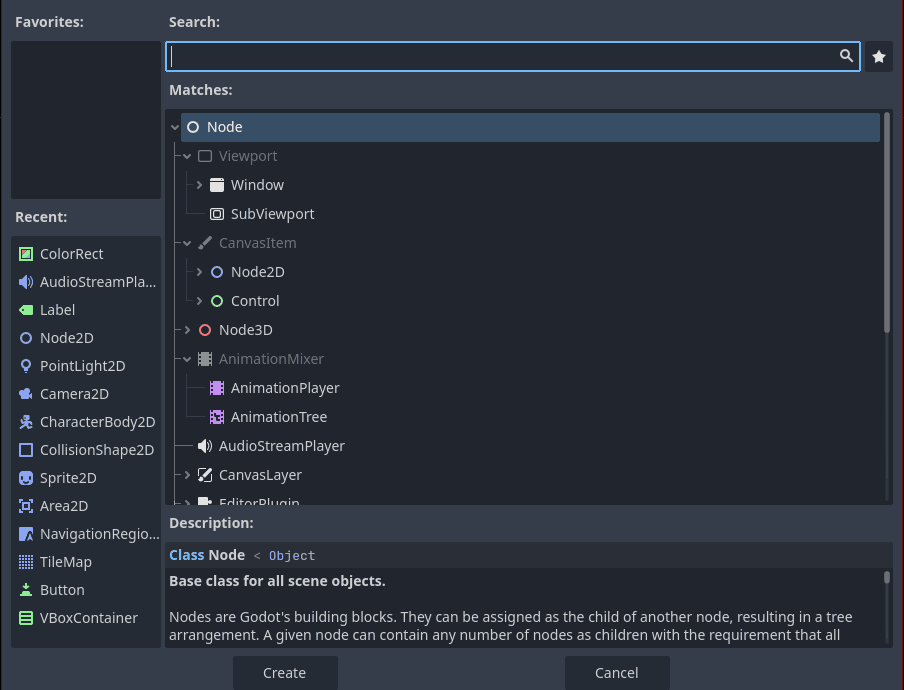Click the AudioStreamPlayer speaker icon in Recent
Viewport: 904px width, 690px height.
[x=26, y=282]
